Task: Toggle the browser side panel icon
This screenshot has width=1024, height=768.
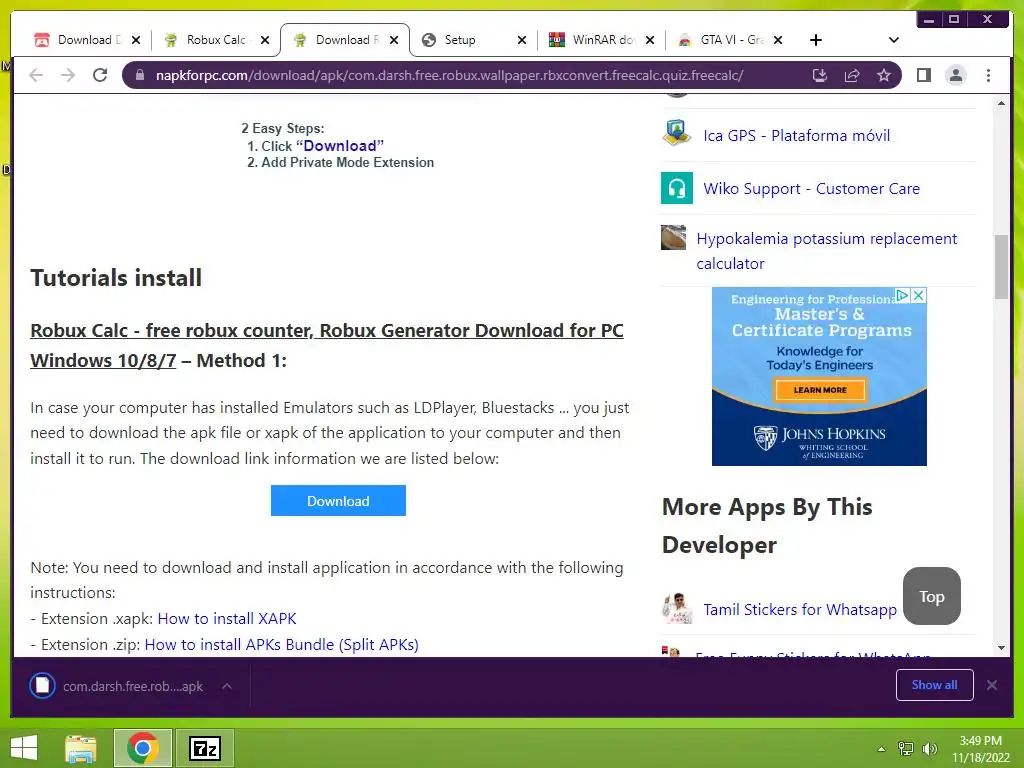Action: [x=923, y=76]
